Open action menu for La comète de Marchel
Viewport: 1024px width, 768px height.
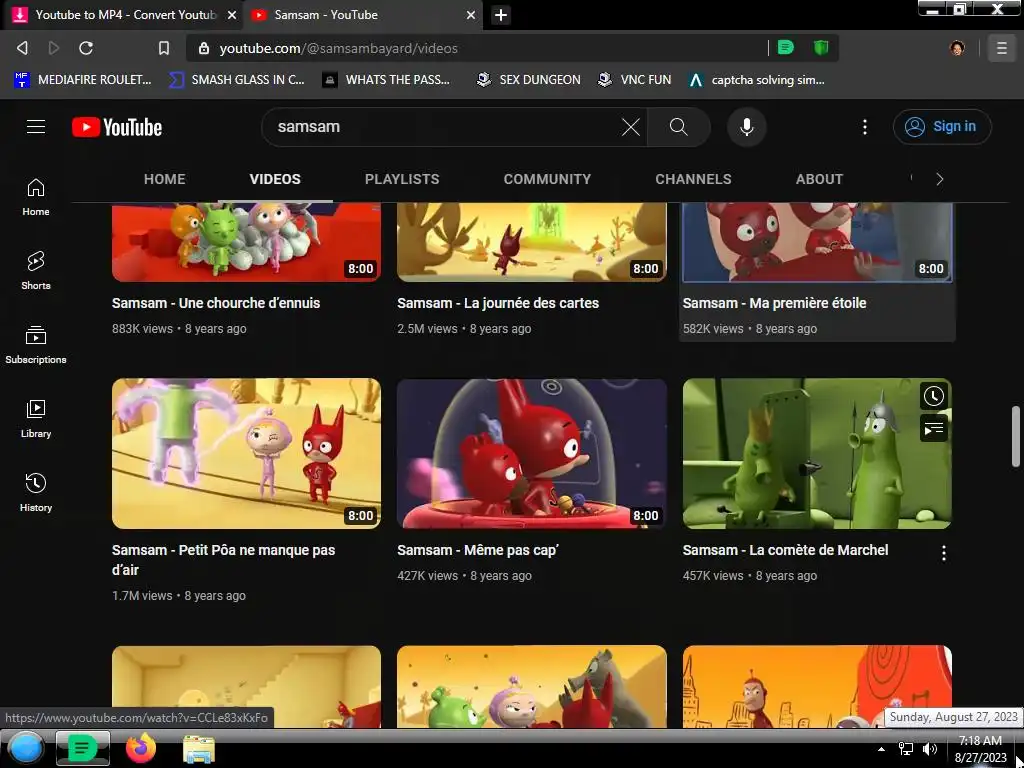pyautogui.click(x=944, y=553)
